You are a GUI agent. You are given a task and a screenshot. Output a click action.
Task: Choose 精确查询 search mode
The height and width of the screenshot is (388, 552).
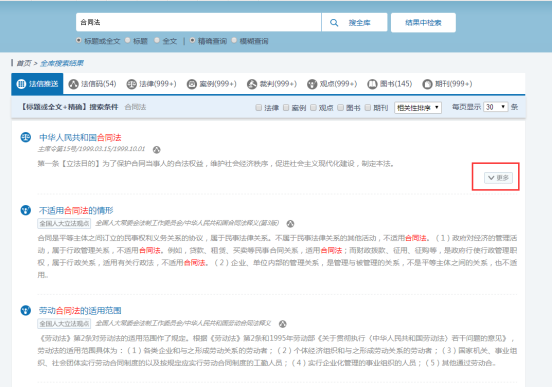(x=193, y=40)
